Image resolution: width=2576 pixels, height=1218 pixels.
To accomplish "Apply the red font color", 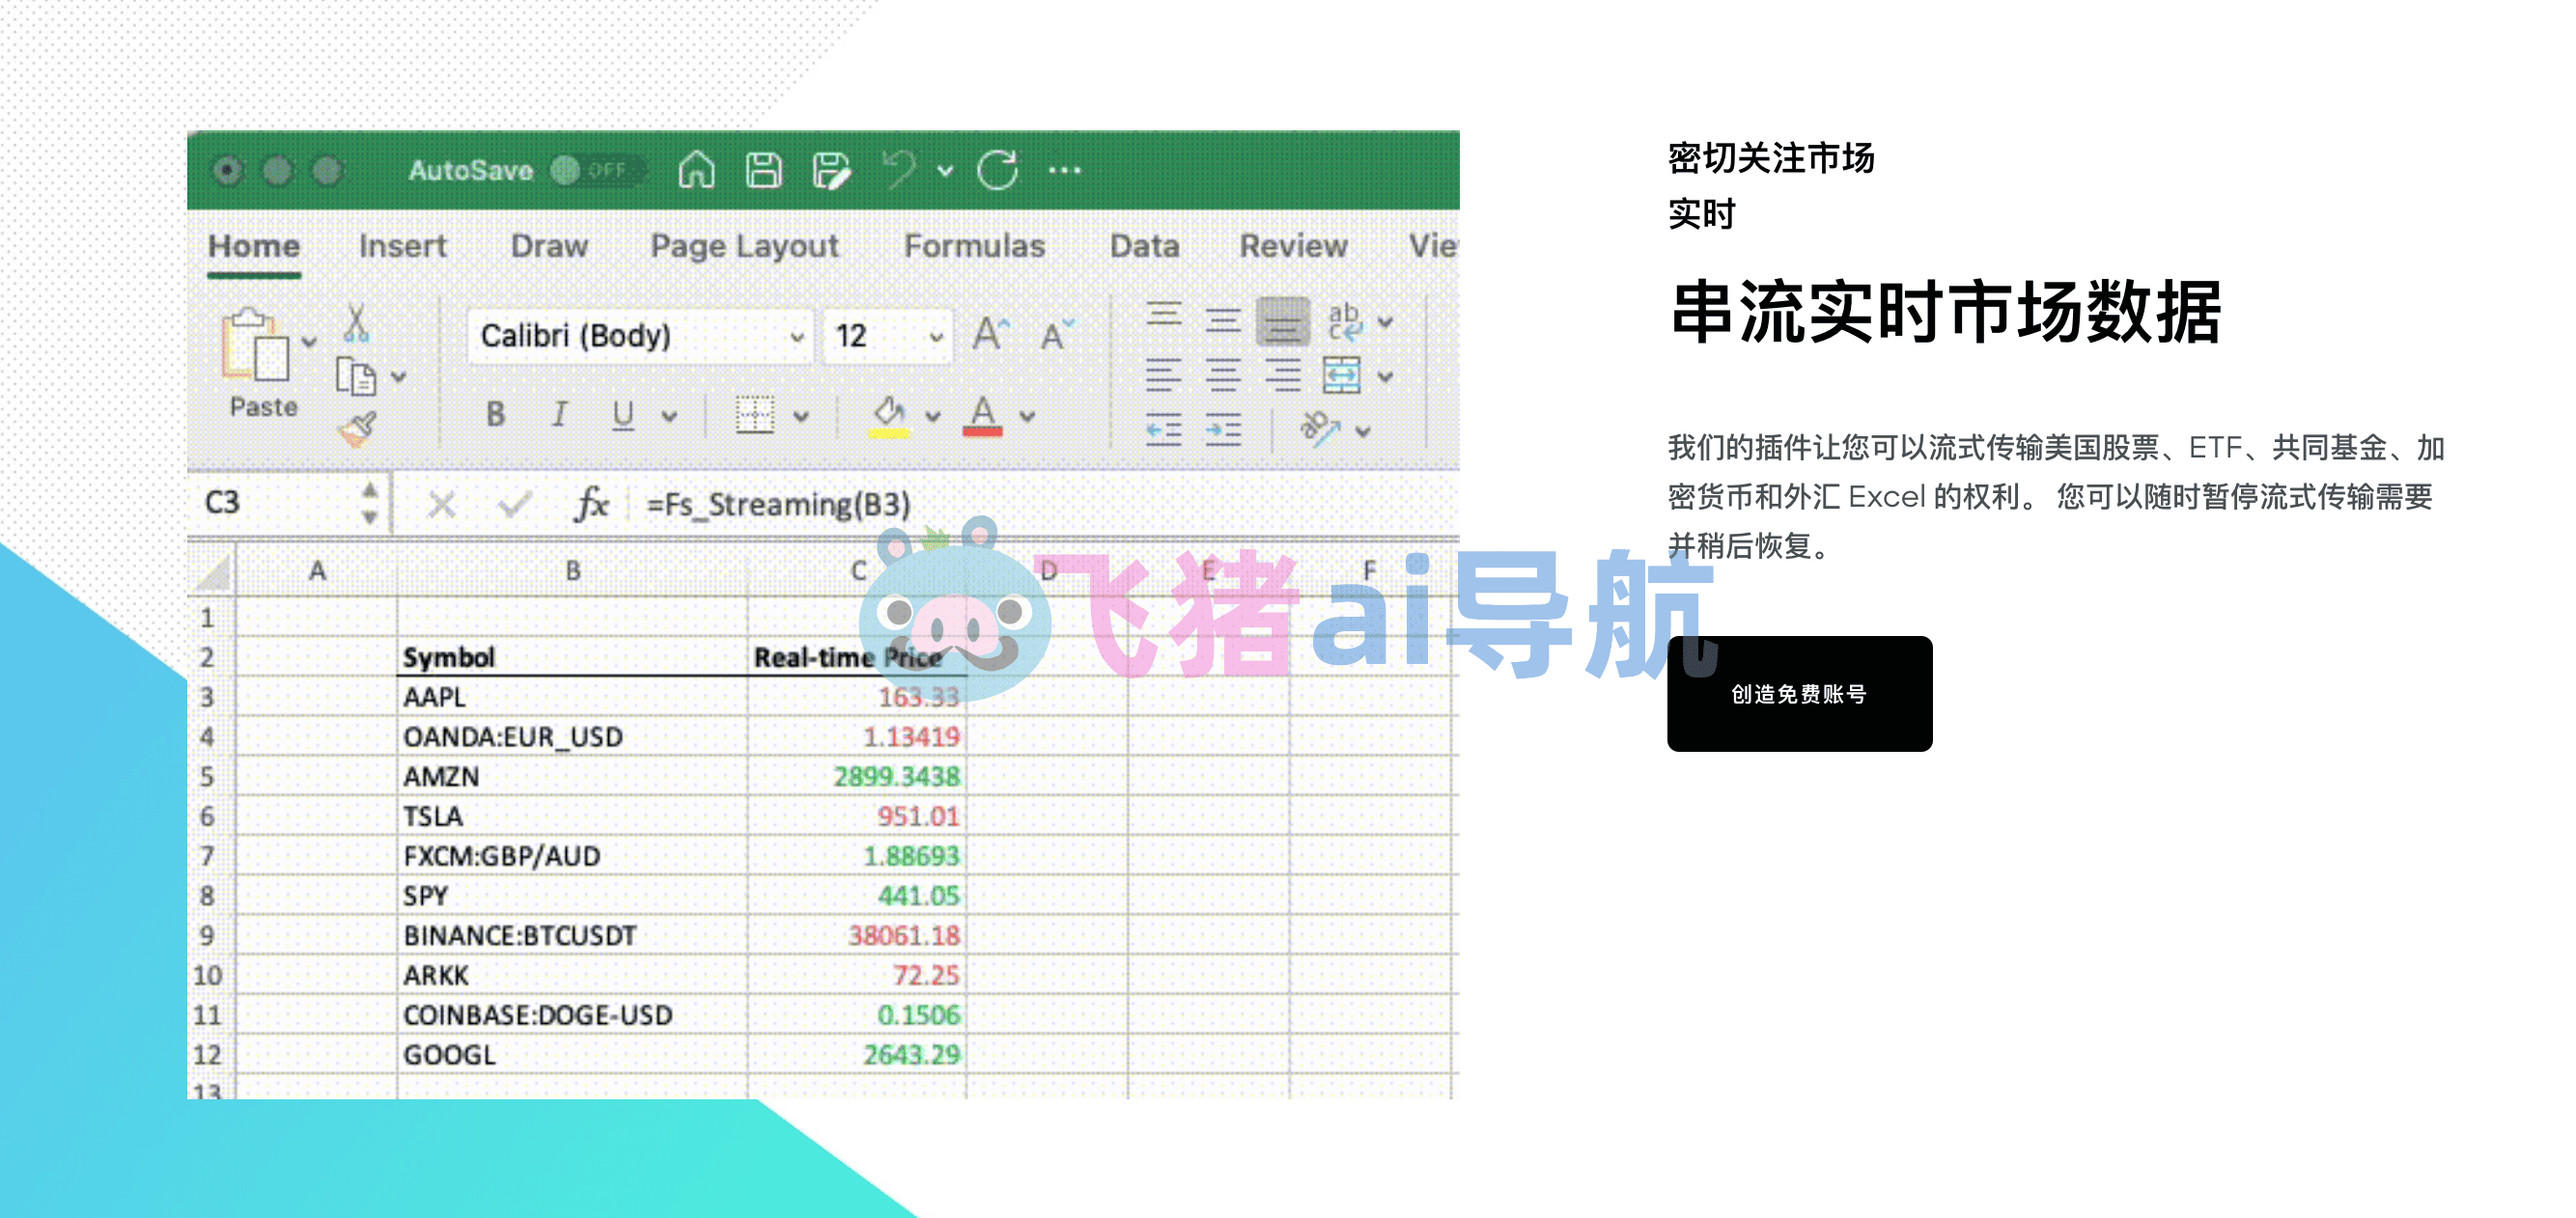I will [x=983, y=416].
